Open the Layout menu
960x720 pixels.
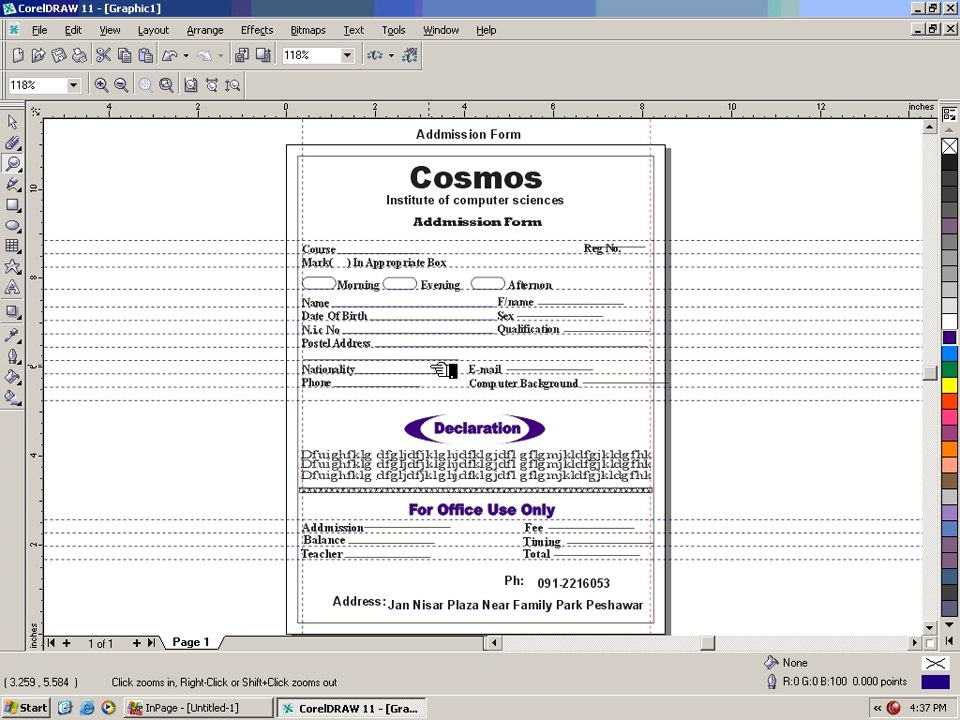coord(153,30)
